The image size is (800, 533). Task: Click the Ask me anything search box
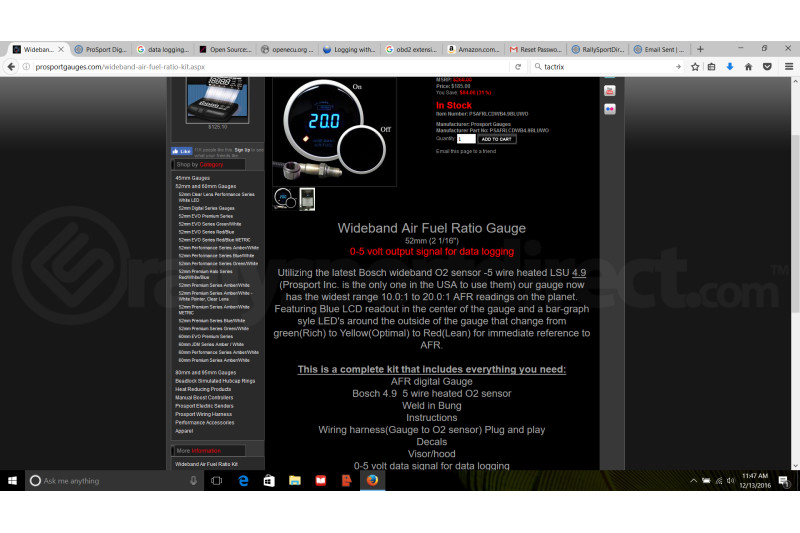click(x=115, y=480)
